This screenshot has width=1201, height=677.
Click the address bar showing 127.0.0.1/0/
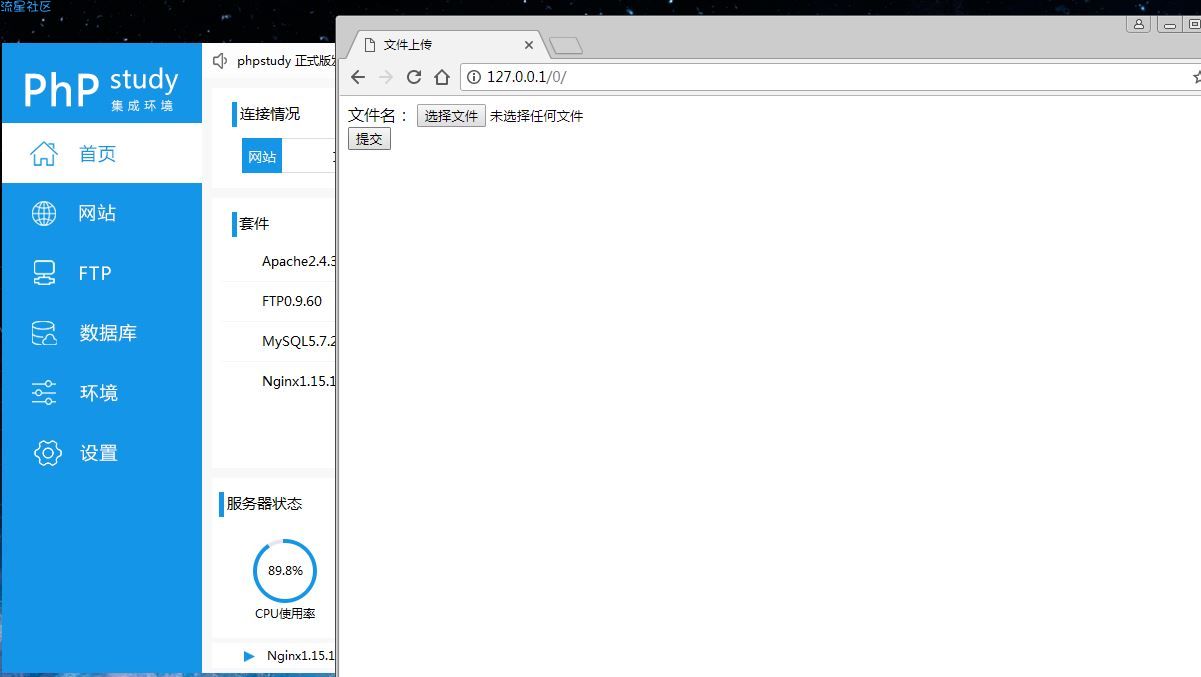click(x=830, y=77)
